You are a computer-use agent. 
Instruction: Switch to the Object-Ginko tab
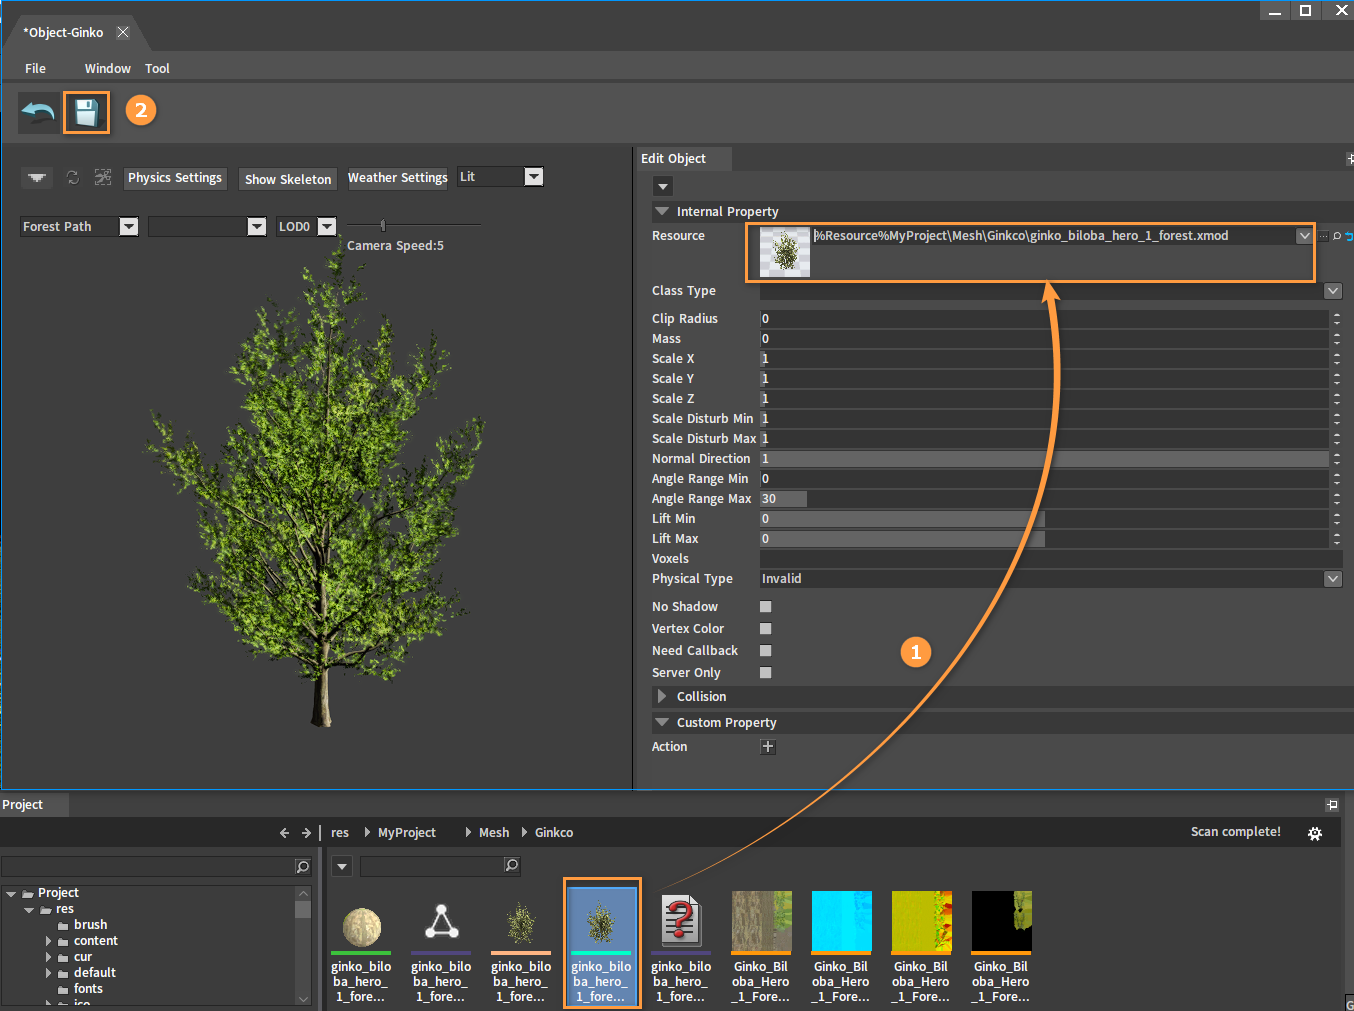click(64, 33)
